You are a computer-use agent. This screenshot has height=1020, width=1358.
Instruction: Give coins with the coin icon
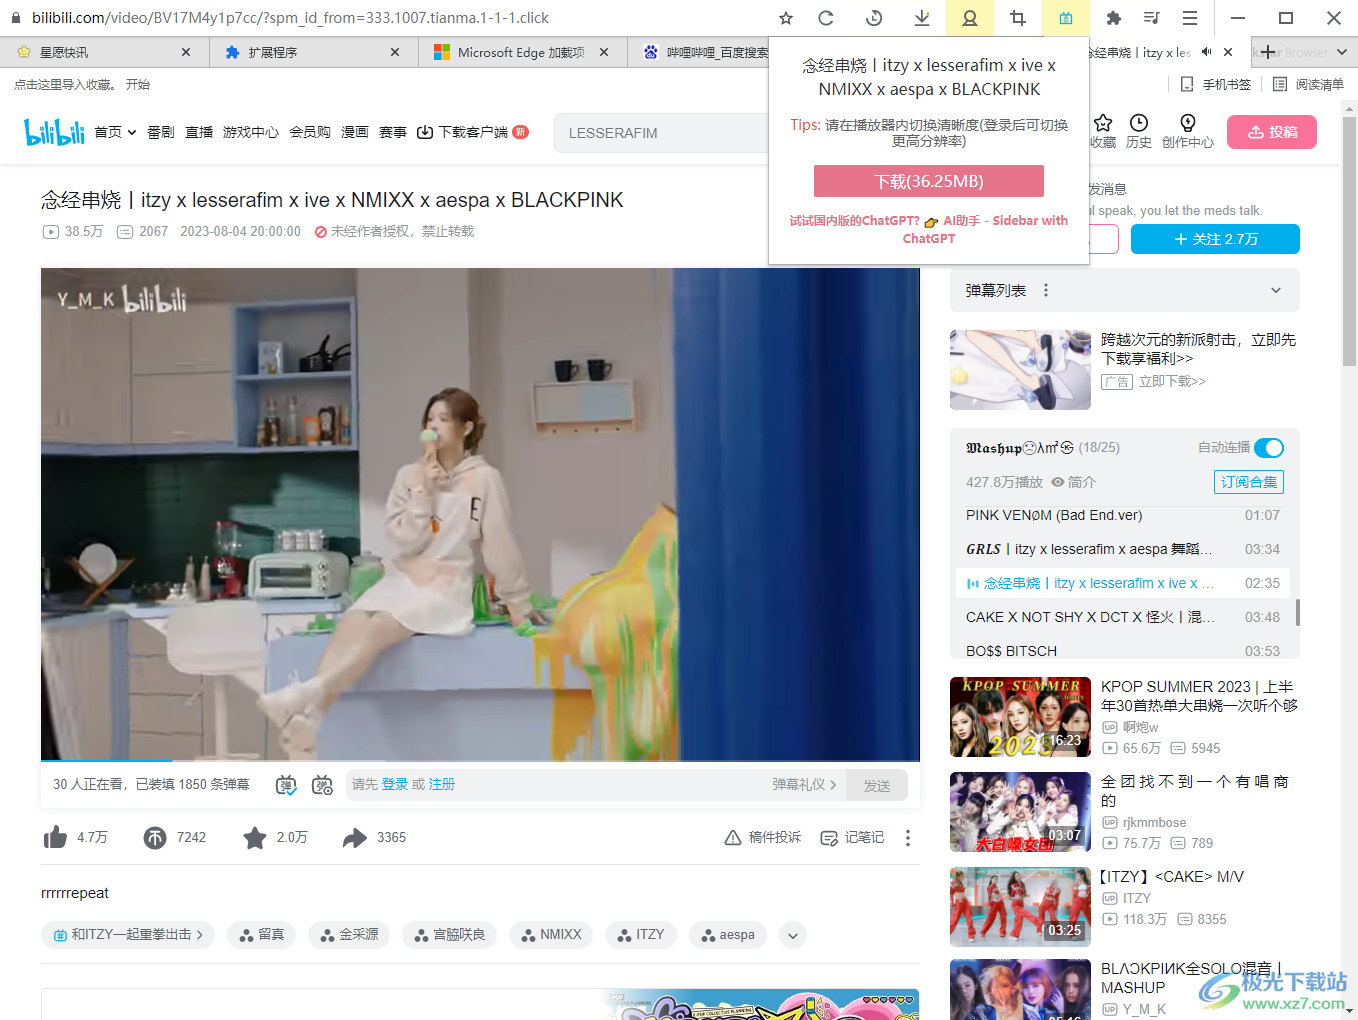coord(155,837)
